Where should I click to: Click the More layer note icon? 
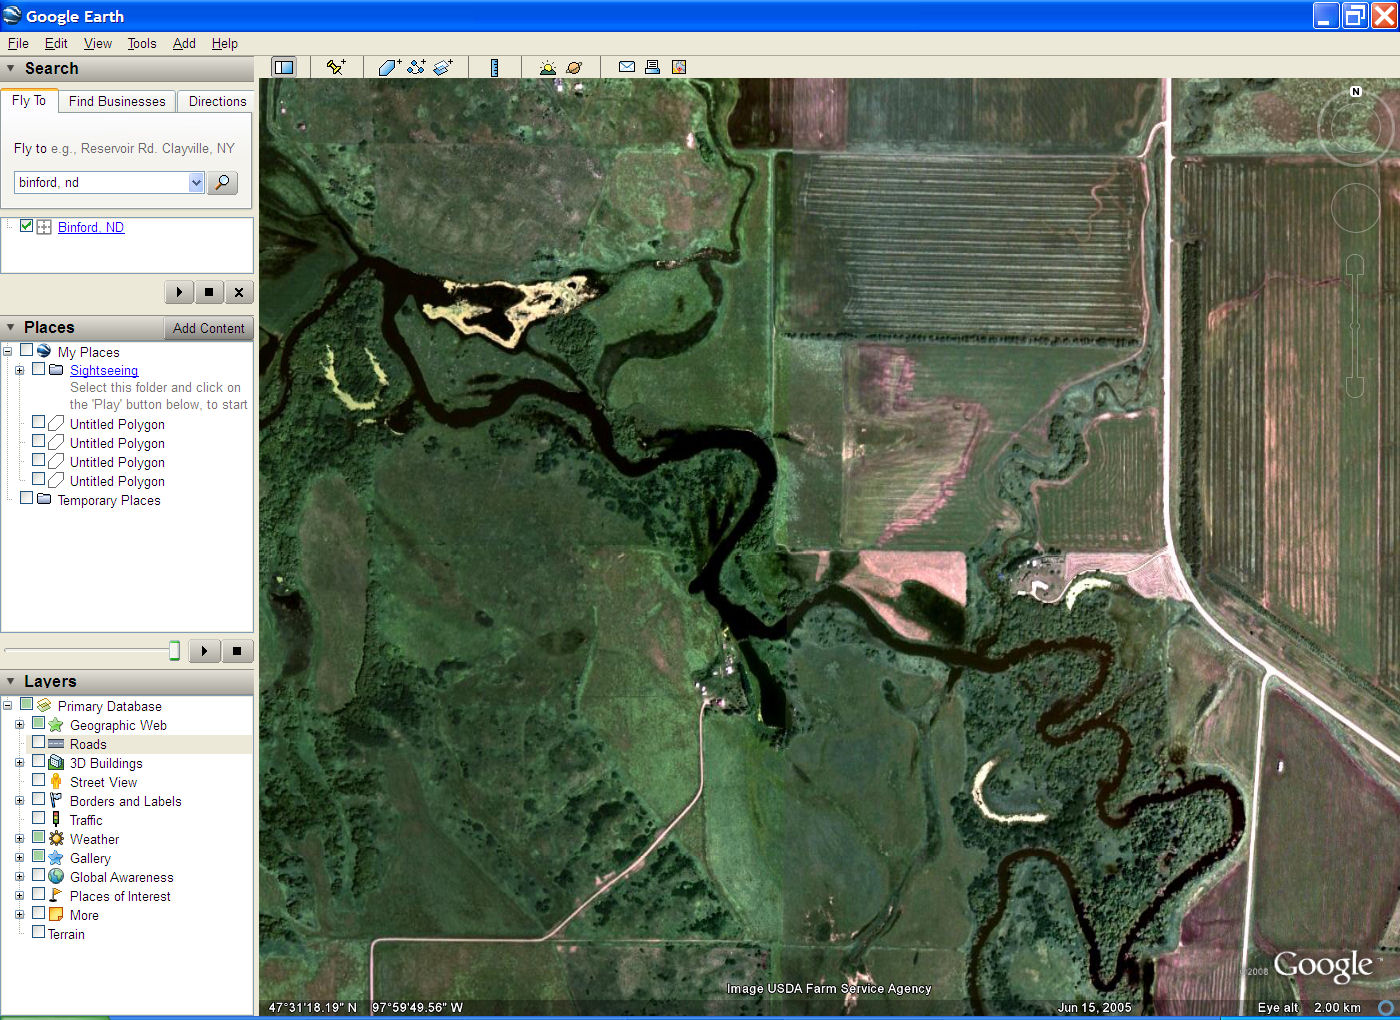56,914
